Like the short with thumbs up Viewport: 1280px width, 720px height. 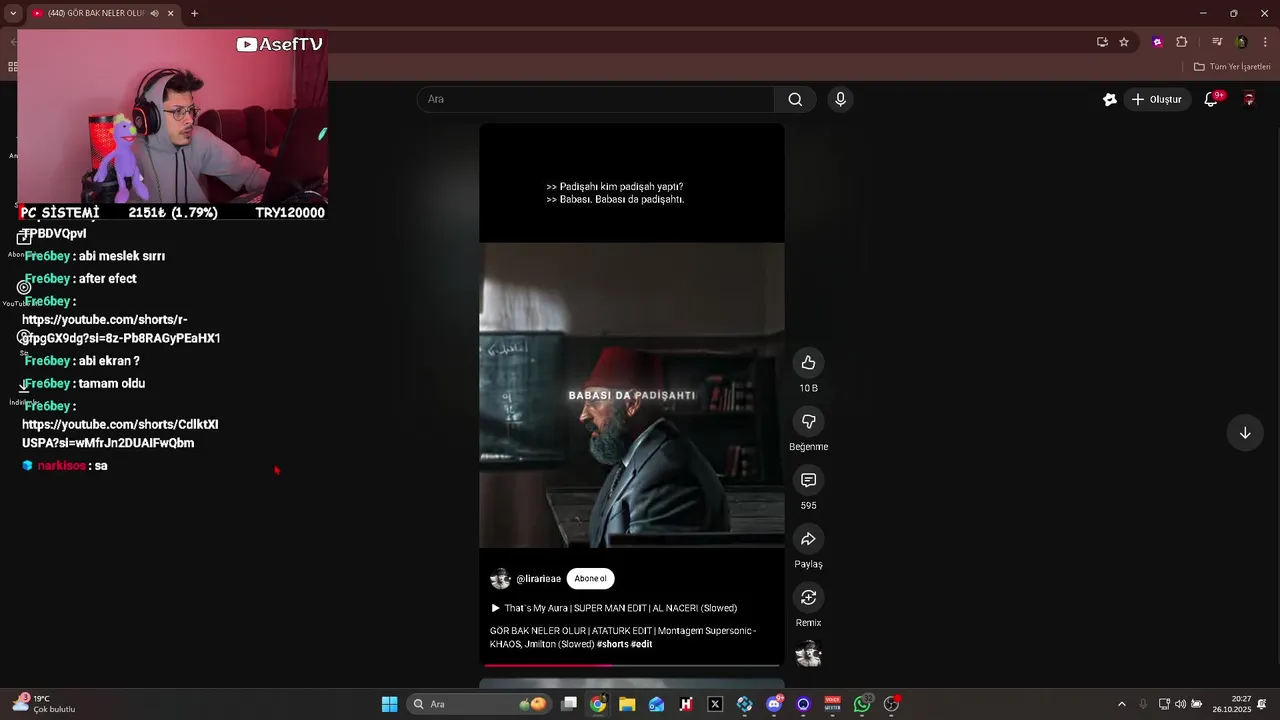(x=808, y=363)
